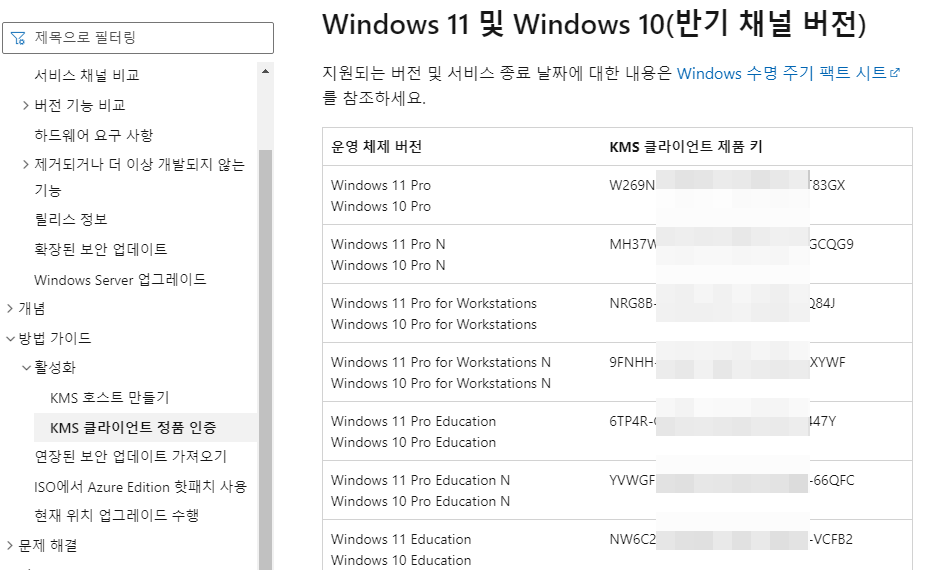Screen dimensions: 940x570
Task: Click 'Windows 11 Pro for Workstations' text
Action: (433, 303)
